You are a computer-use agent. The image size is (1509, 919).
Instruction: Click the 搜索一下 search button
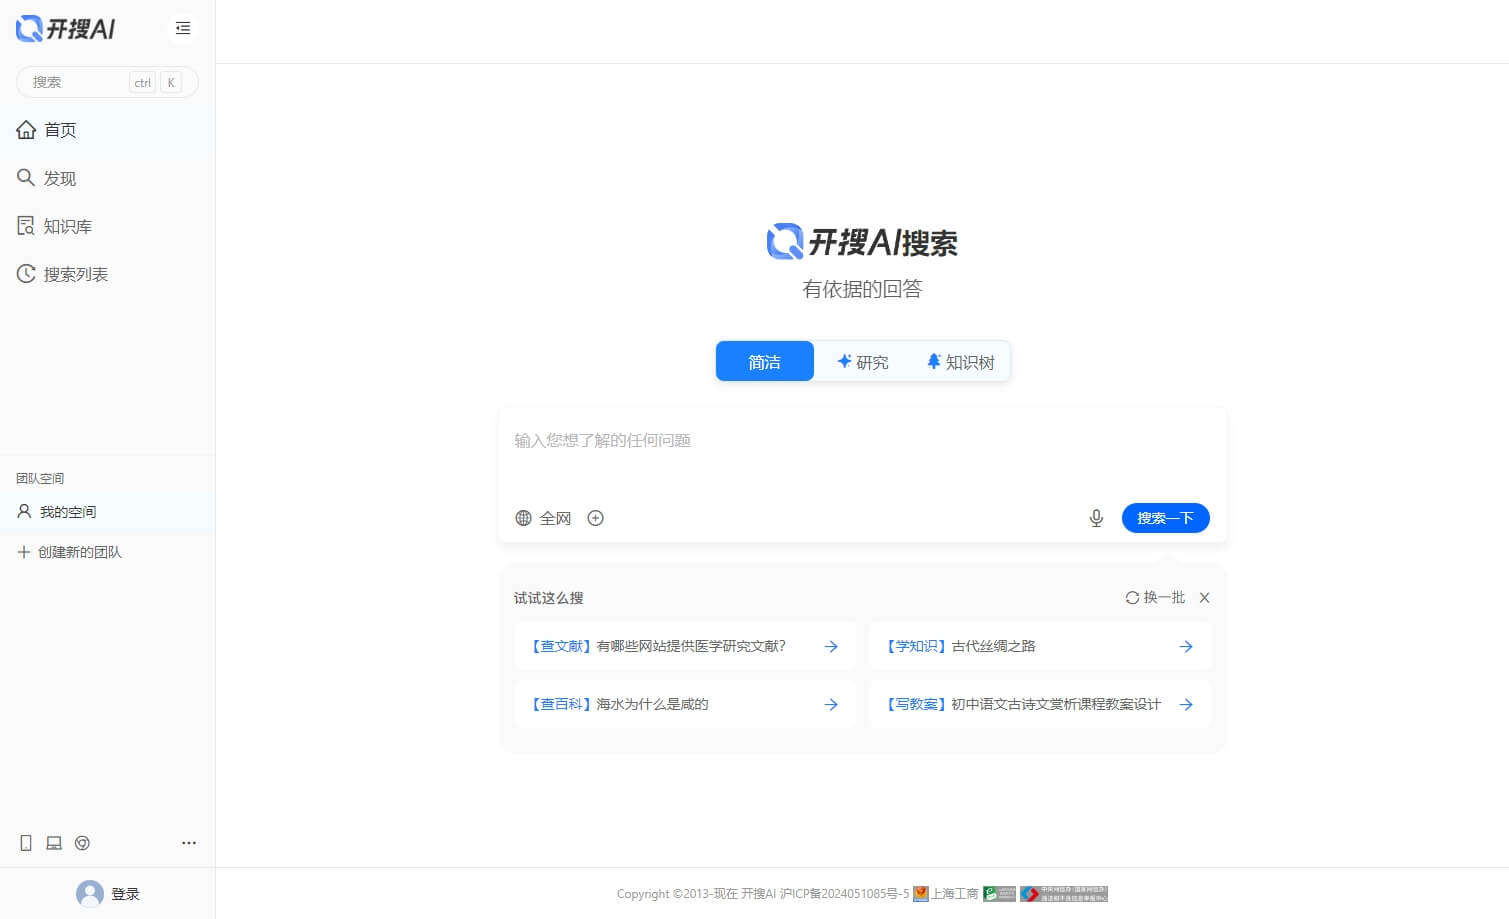tap(1166, 518)
